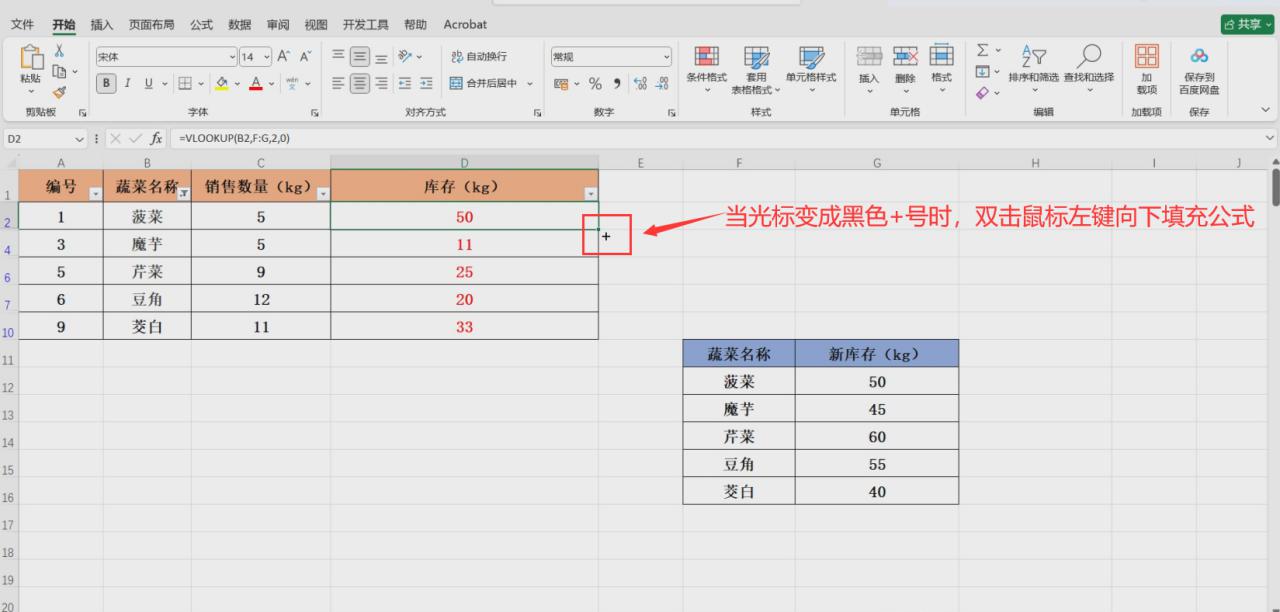1280x612 pixels.
Task: Open filter dropdown on 蔬菜名称 header
Action: pos(183,194)
